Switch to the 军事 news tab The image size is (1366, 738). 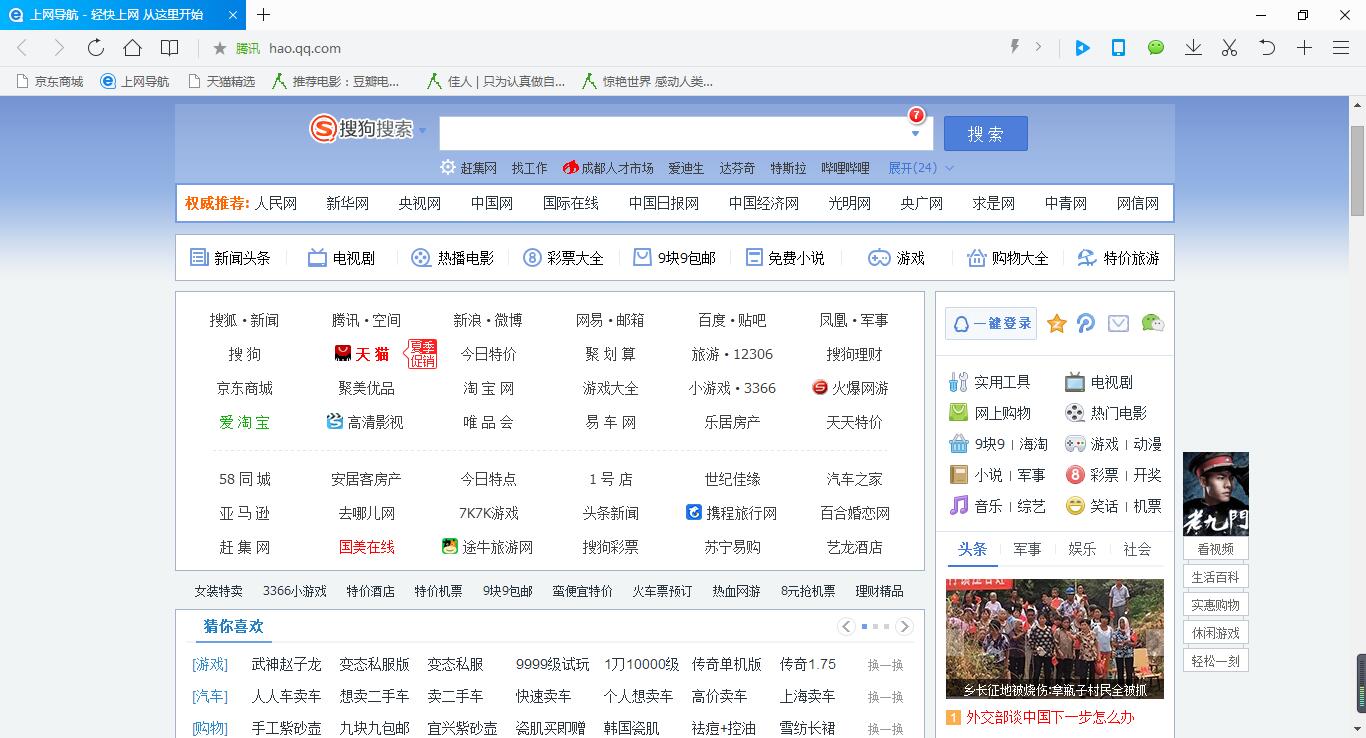1027,549
